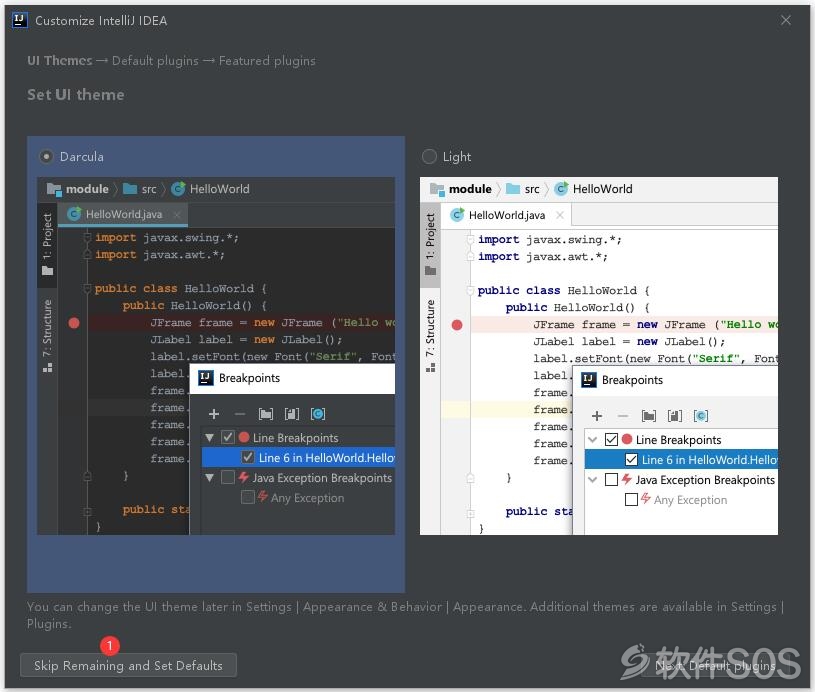Click red breakpoint dot in Darcula gutter
This screenshot has width=815, height=692.
(74, 323)
